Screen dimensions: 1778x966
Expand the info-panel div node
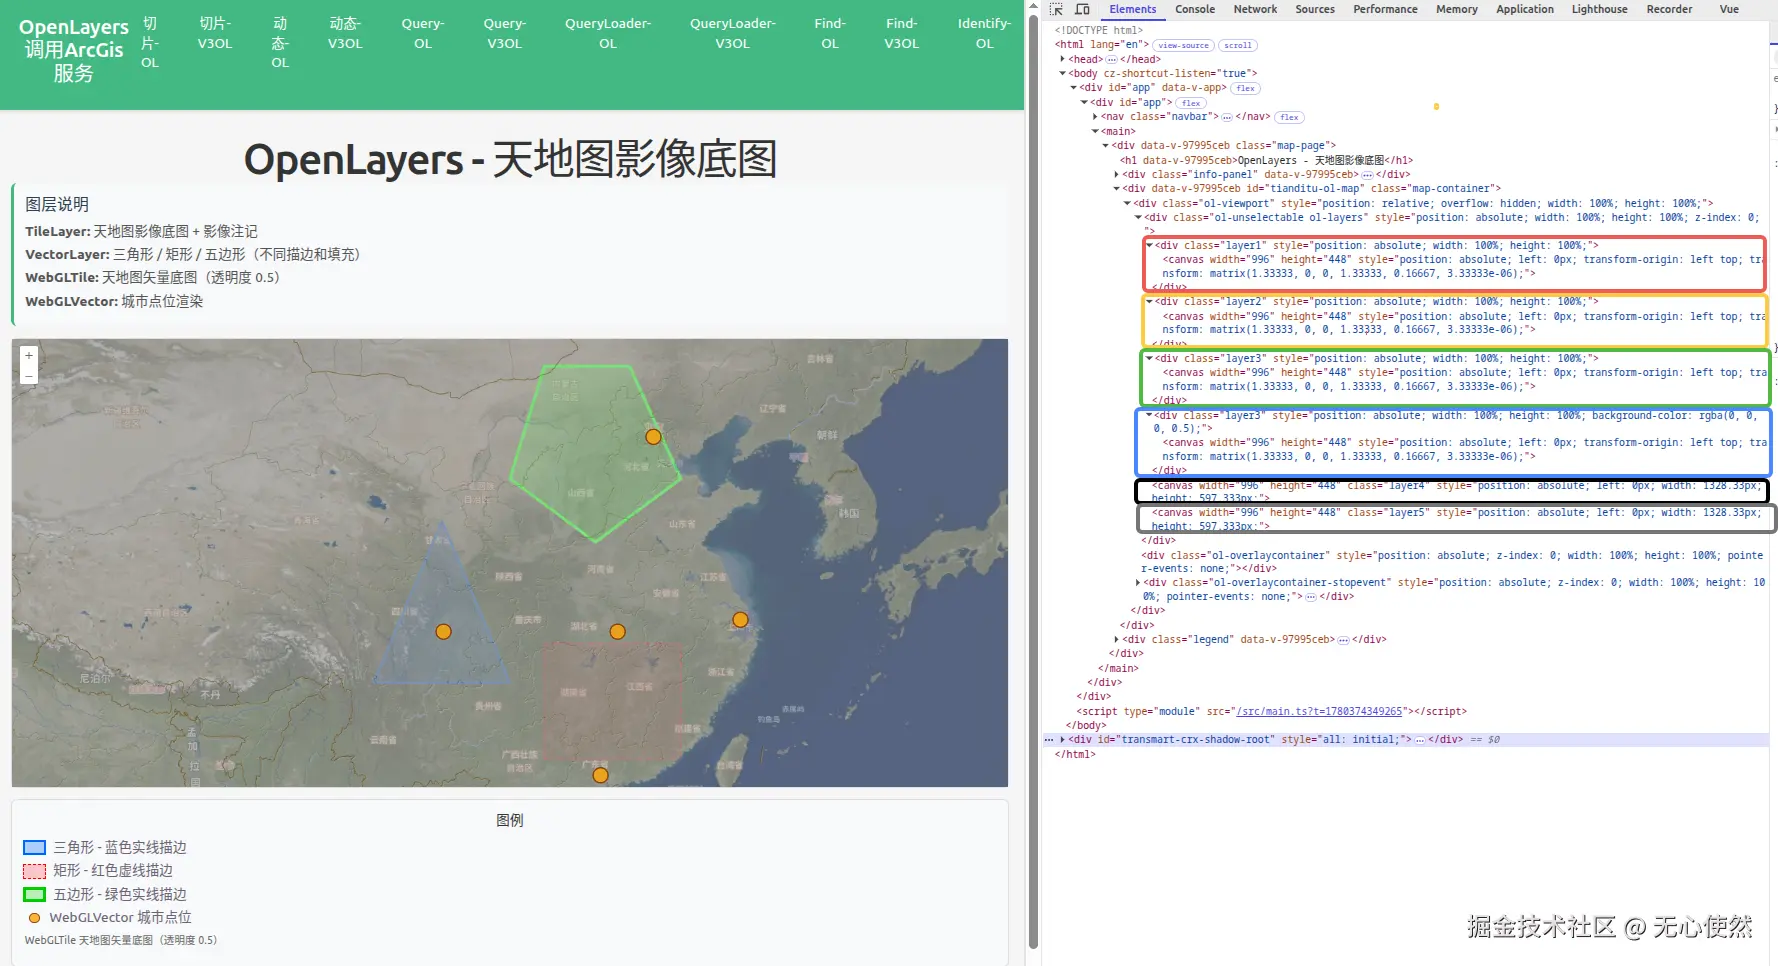tap(1117, 175)
